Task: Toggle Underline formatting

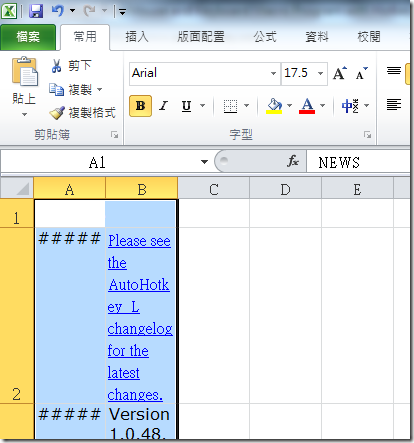Action: point(186,106)
